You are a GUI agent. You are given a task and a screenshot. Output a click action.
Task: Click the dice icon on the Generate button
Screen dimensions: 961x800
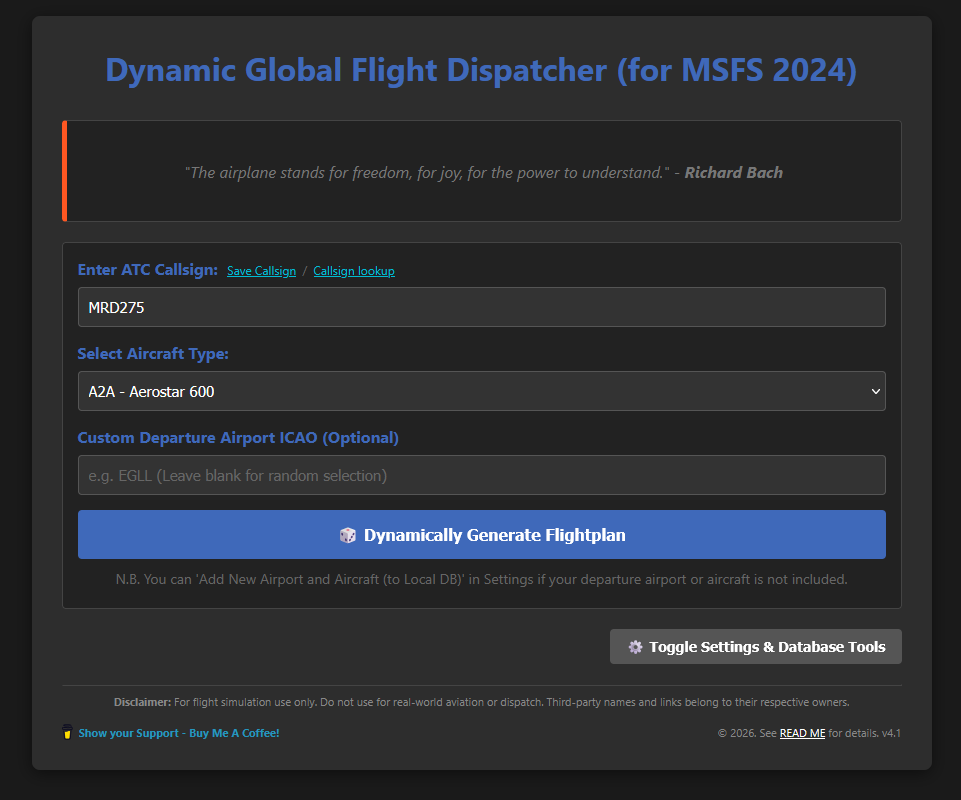coord(348,535)
